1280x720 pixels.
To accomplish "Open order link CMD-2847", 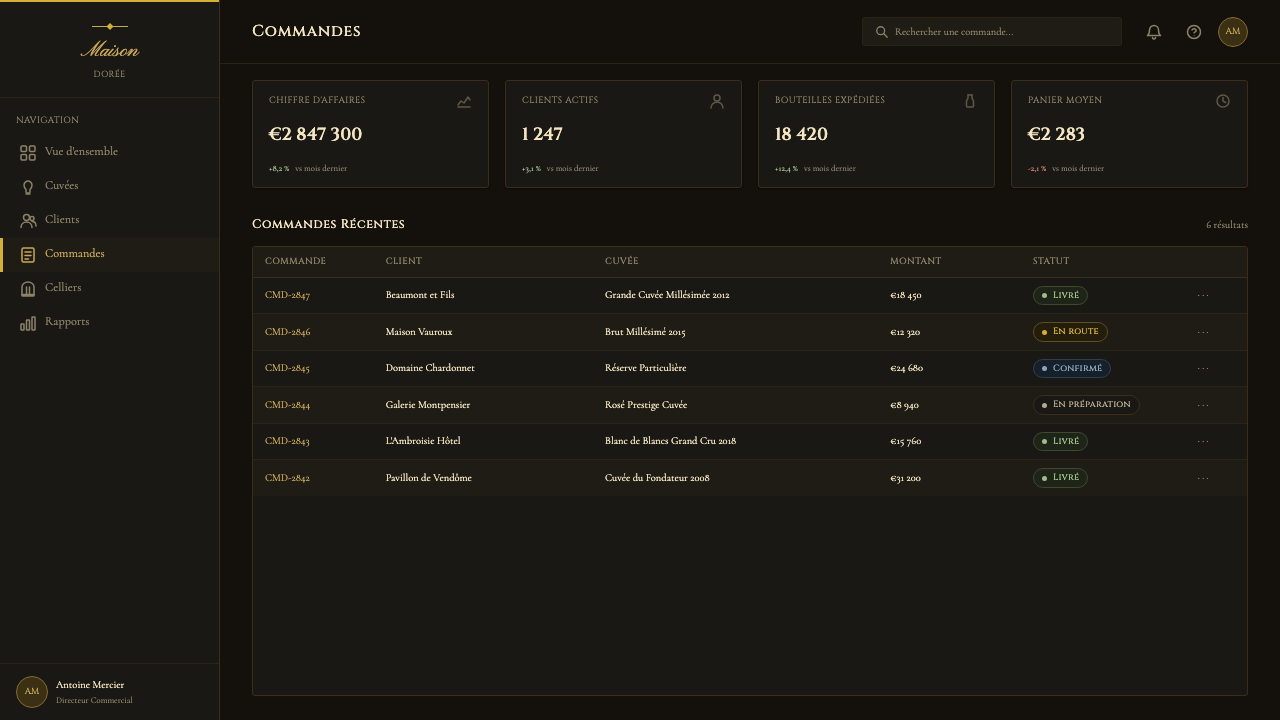I will [x=287, y=296].
